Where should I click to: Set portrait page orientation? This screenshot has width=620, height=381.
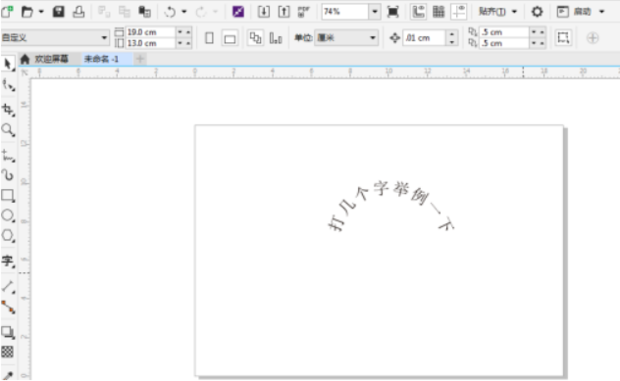pos(210,38)
